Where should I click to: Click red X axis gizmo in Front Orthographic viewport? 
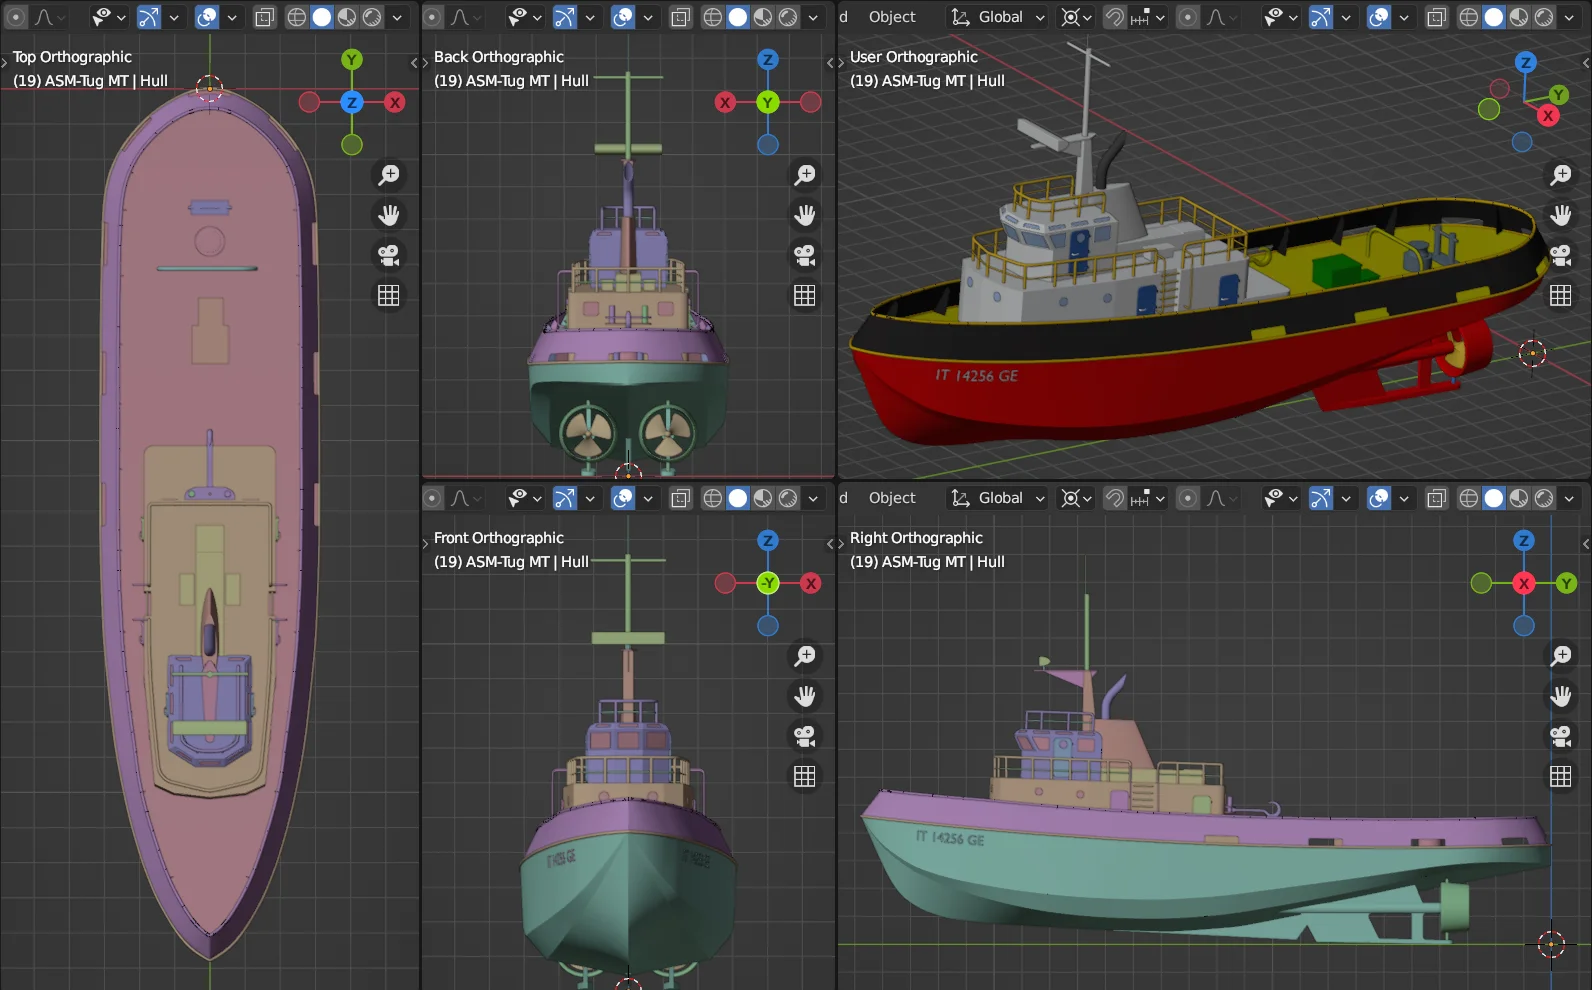(x=811, y=583)
